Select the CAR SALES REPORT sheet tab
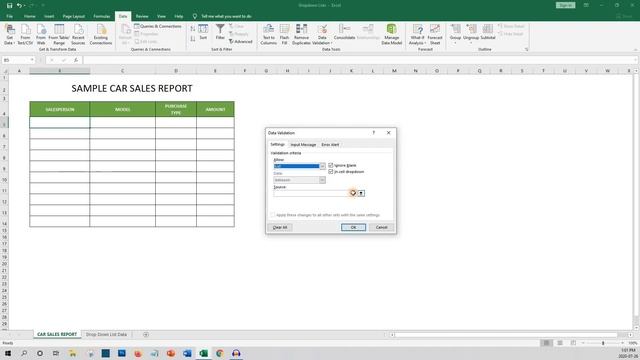The height and width of the screenshot is (360, 640). point(57,334)
